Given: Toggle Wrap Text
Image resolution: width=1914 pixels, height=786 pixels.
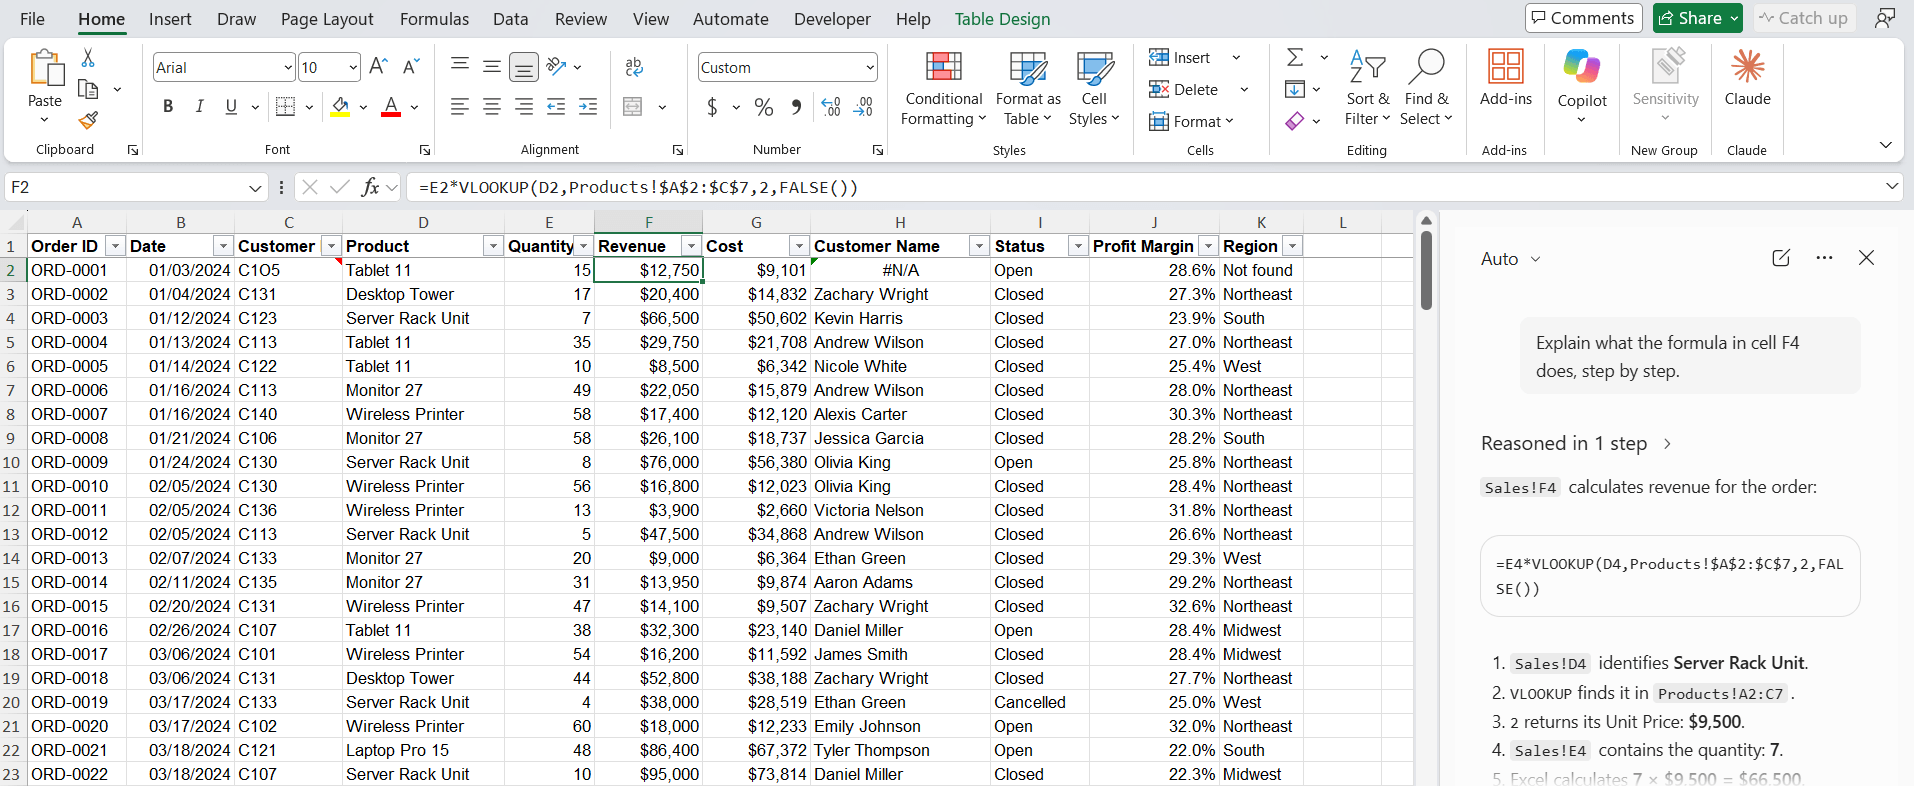Looking at the screenshot, I should 634,67.
